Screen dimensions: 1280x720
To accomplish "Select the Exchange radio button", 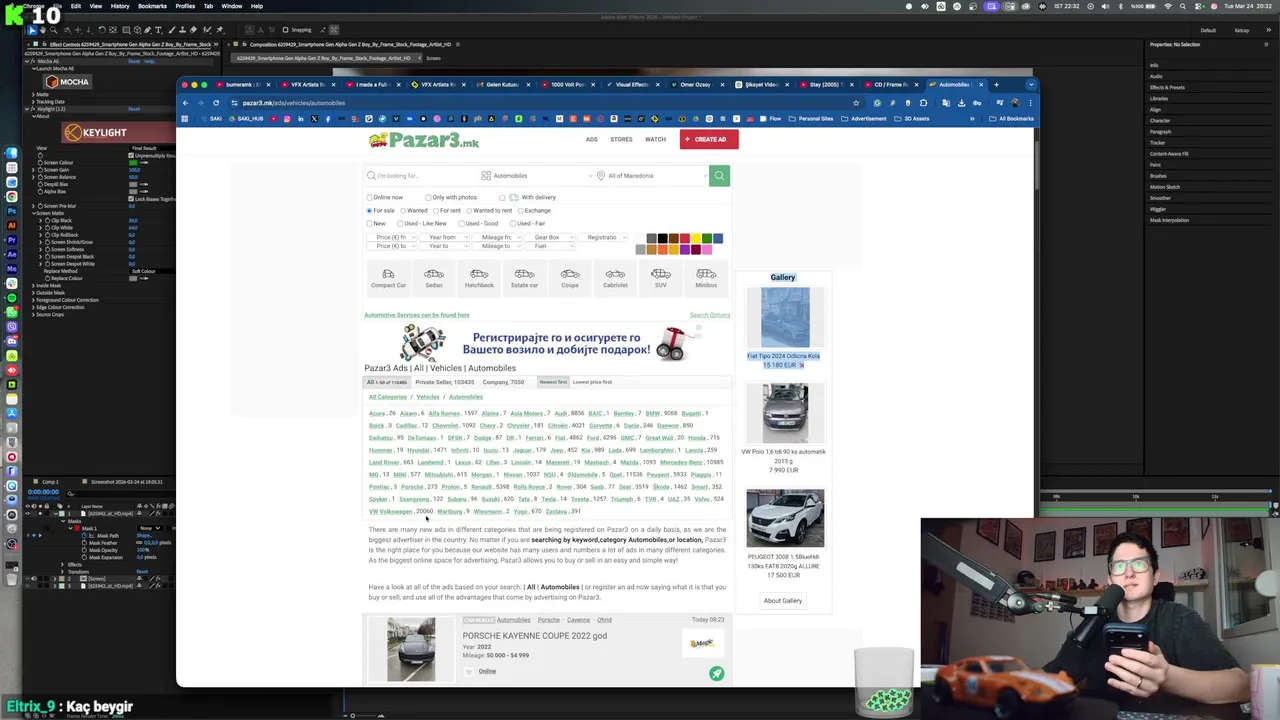I will (521, 211).
